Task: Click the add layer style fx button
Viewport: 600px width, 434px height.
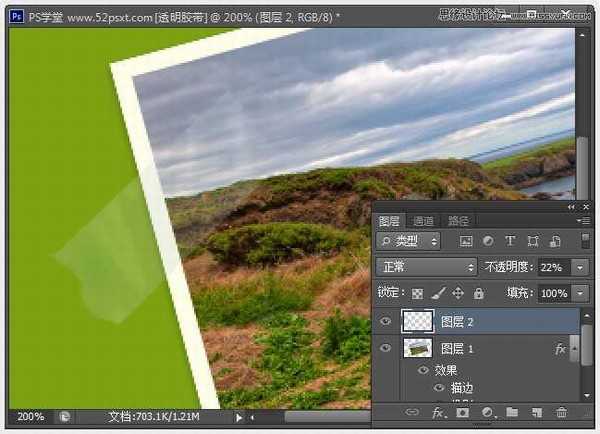Action: point(438,412)
